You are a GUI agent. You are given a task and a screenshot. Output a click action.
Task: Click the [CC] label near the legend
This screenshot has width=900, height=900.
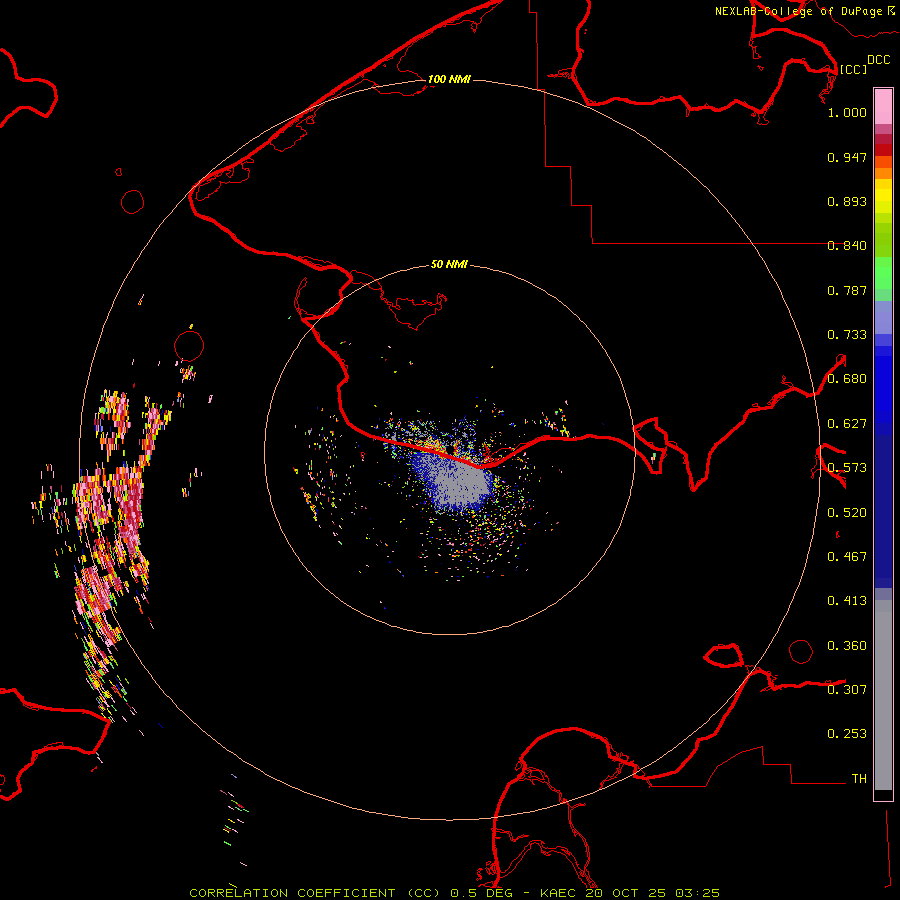pyautogui.click(x=853, y=69)
